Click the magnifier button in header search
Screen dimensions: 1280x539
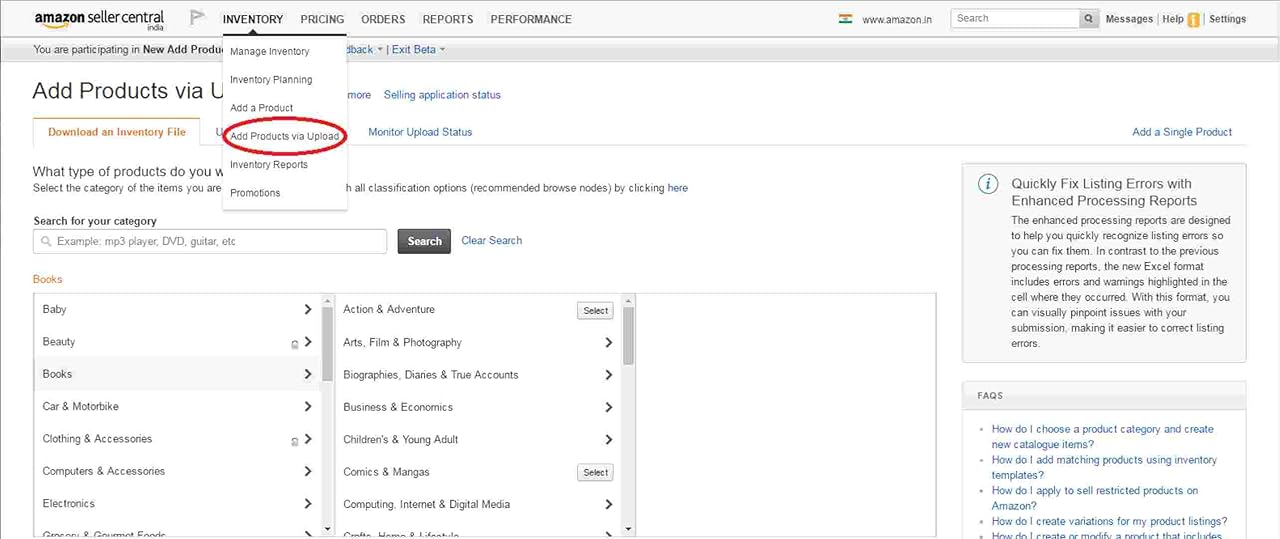1089,19
